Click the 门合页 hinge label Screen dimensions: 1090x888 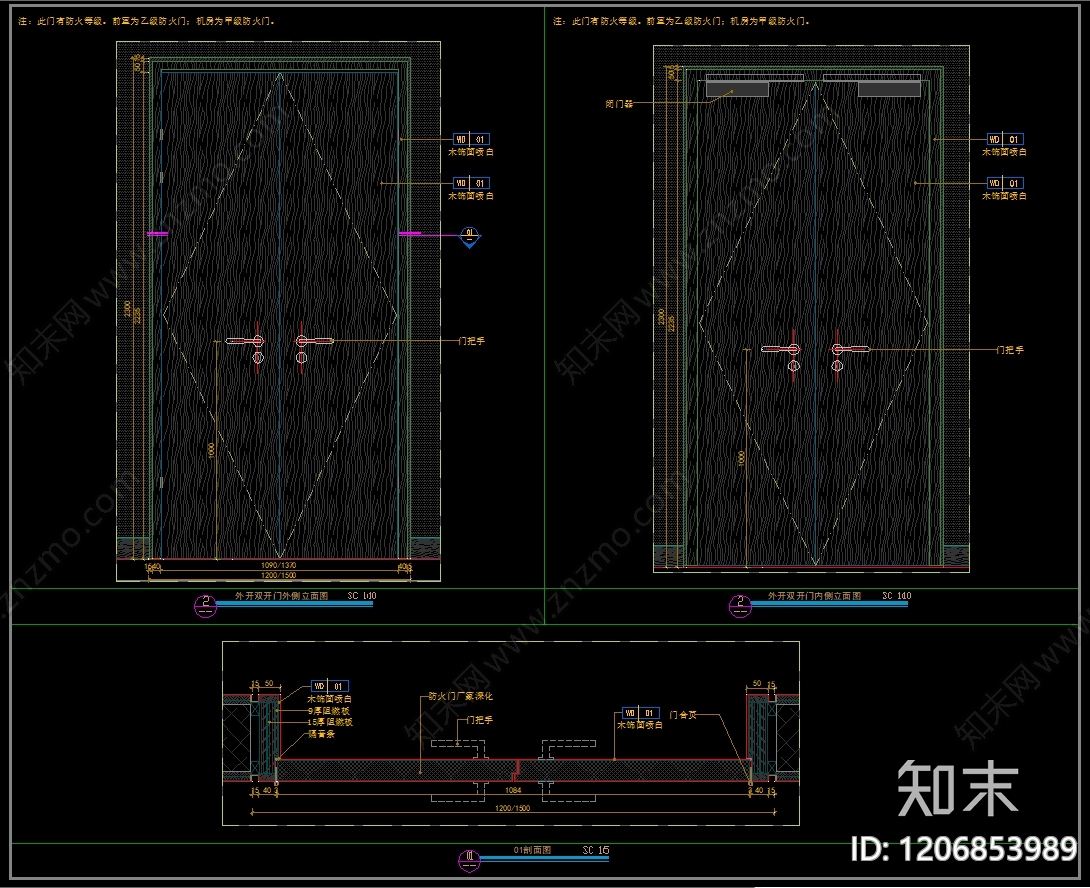point(683,715)
